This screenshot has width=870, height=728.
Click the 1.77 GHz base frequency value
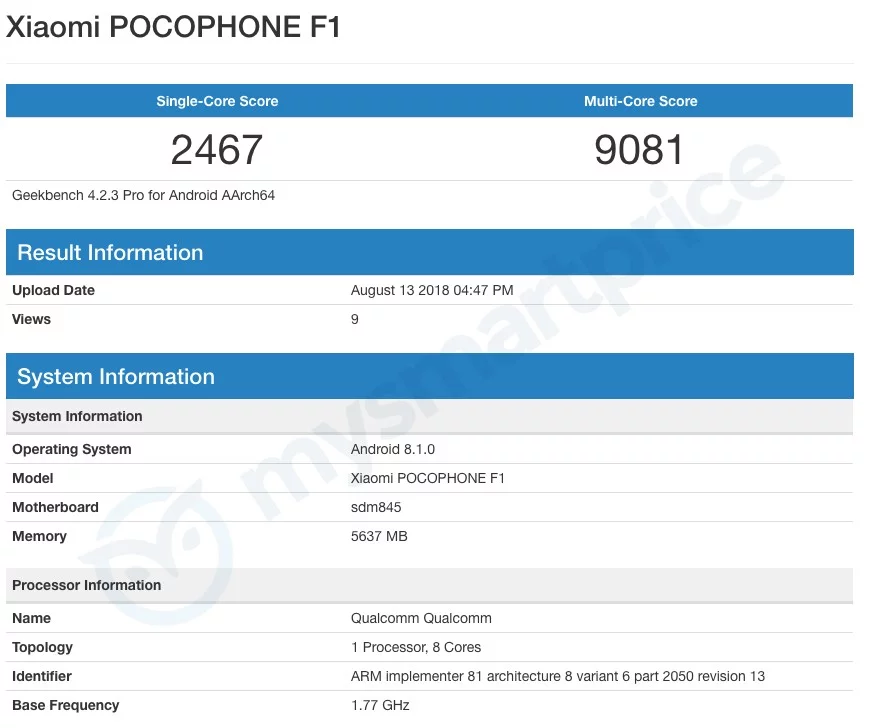tap(379, 705)
